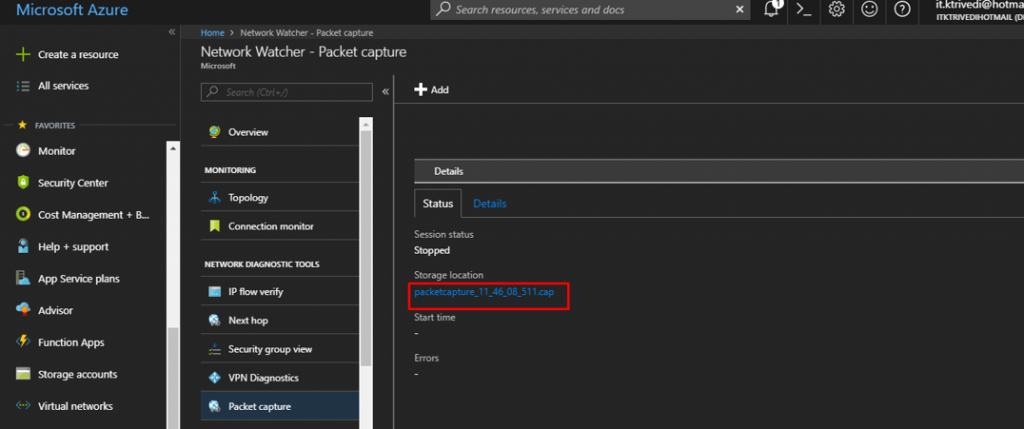Open the portal settings gear icon
This screenshot has width=1024, height=429.
(837, 9)
